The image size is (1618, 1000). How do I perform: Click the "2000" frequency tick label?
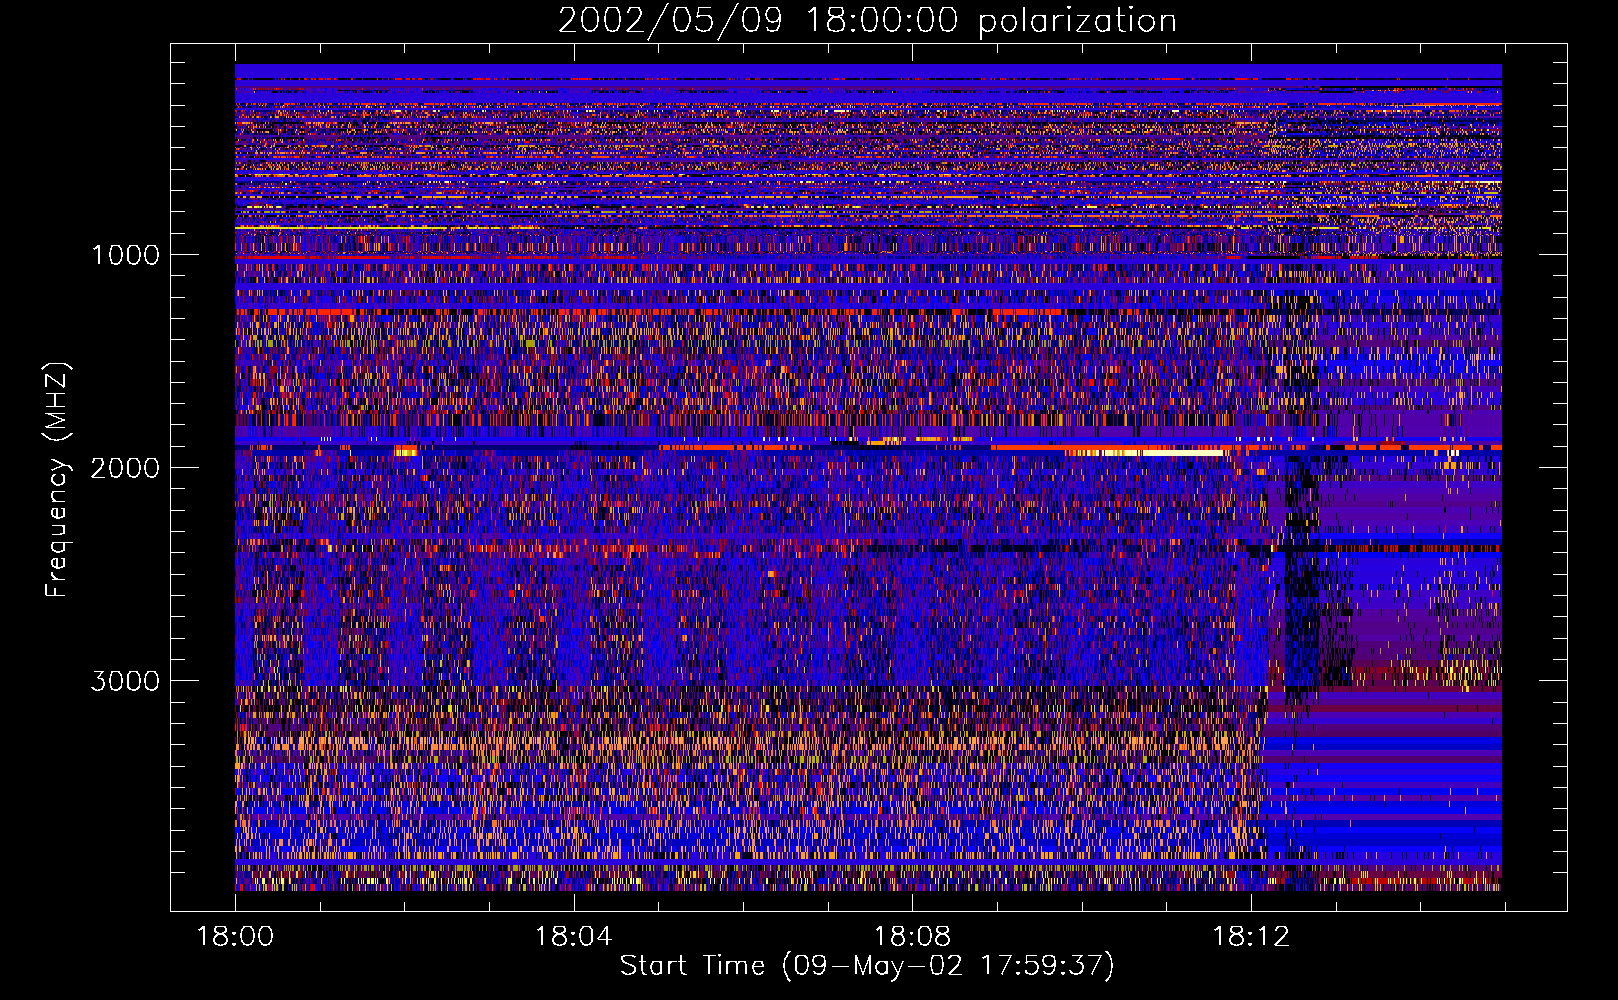tap(125, 468)
